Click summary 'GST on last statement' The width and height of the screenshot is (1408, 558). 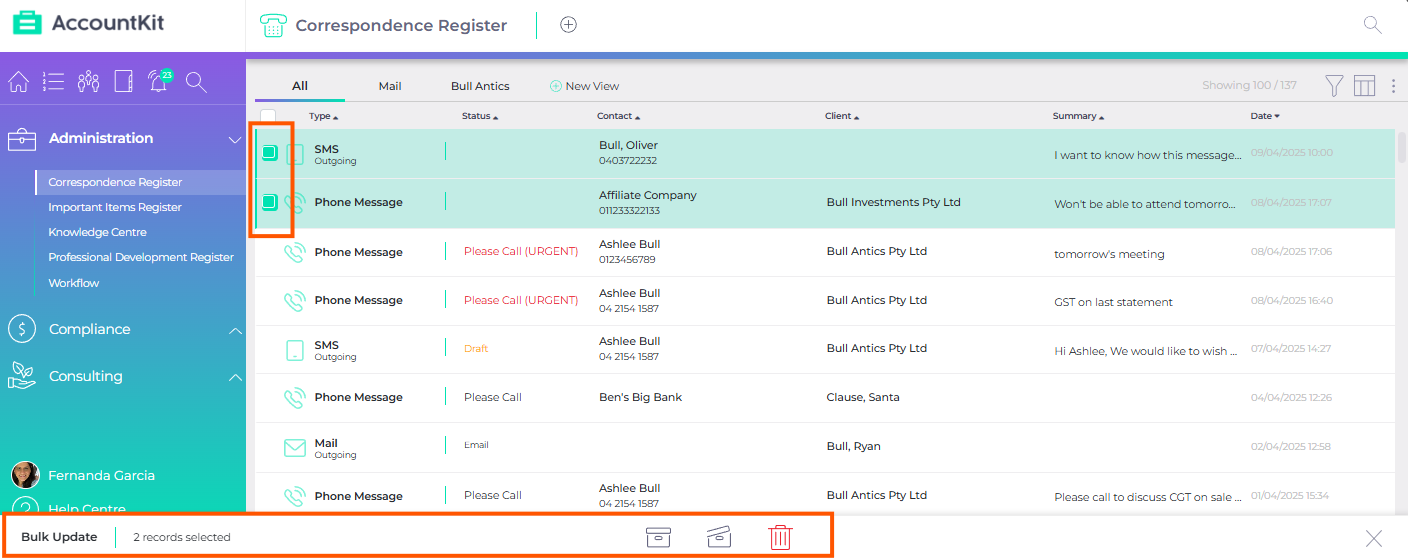[1113, 302]
